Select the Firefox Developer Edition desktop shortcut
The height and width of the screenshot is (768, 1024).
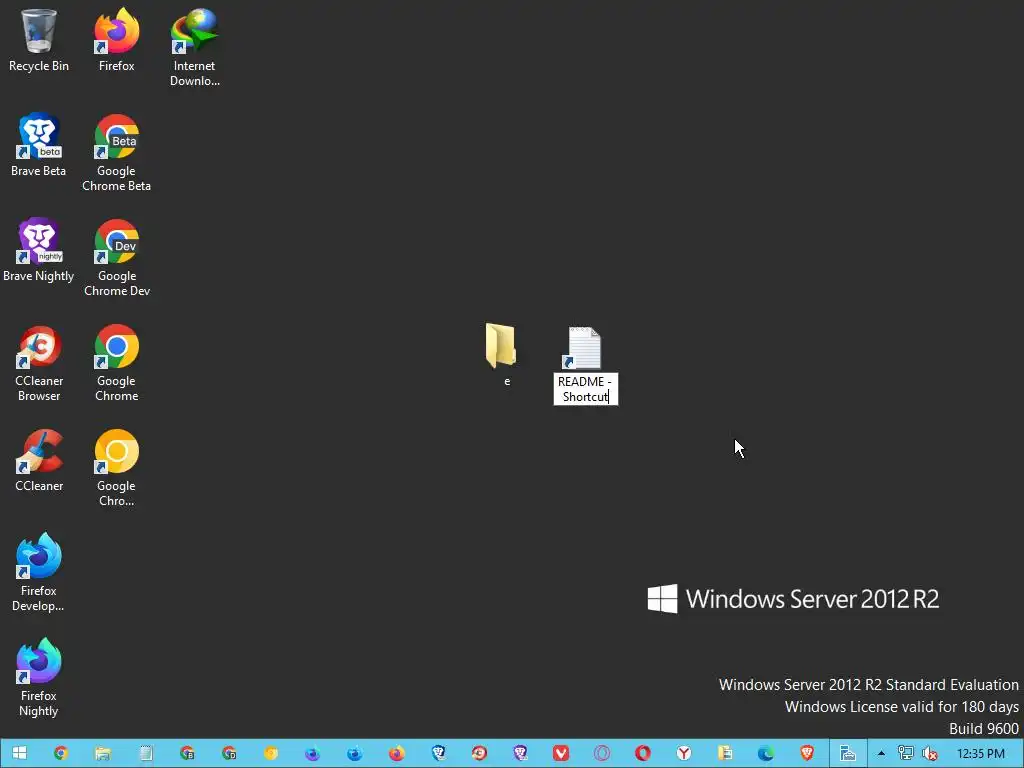[x=39, y=573]
